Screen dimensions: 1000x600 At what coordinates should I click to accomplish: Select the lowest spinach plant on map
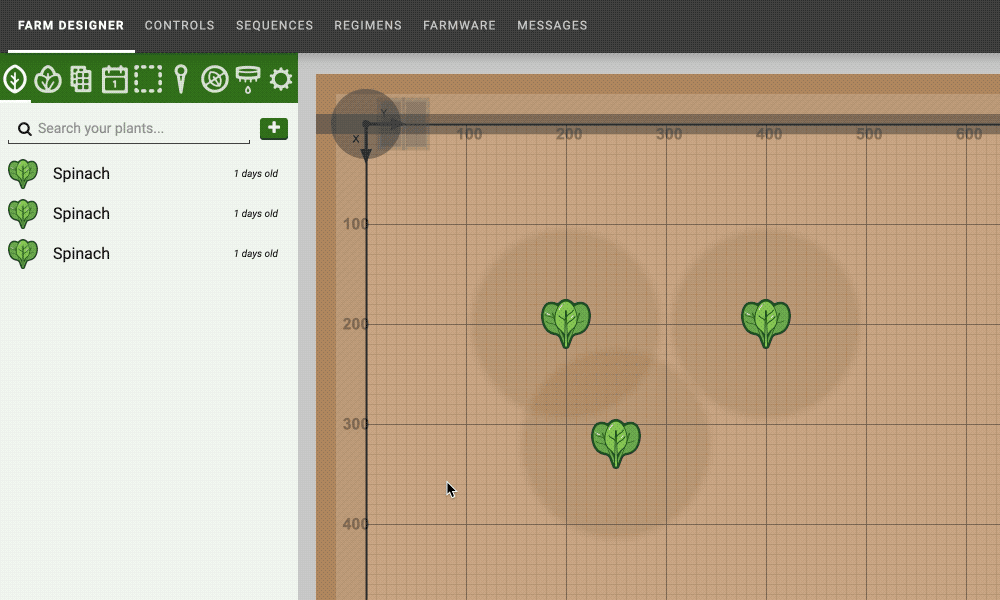tap(616, 442)
